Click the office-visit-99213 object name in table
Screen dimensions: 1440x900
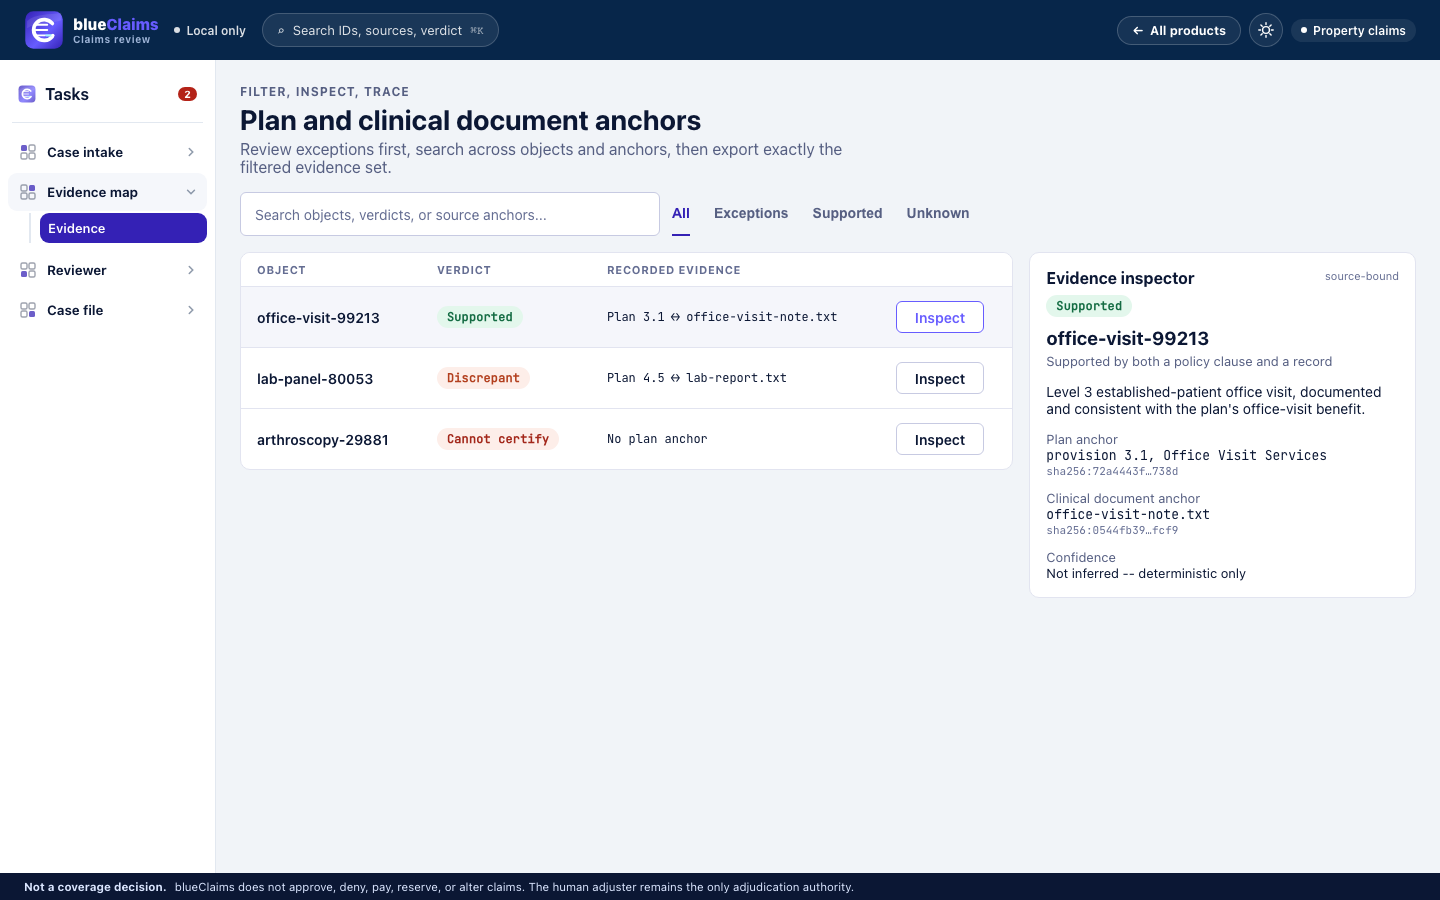318,317
